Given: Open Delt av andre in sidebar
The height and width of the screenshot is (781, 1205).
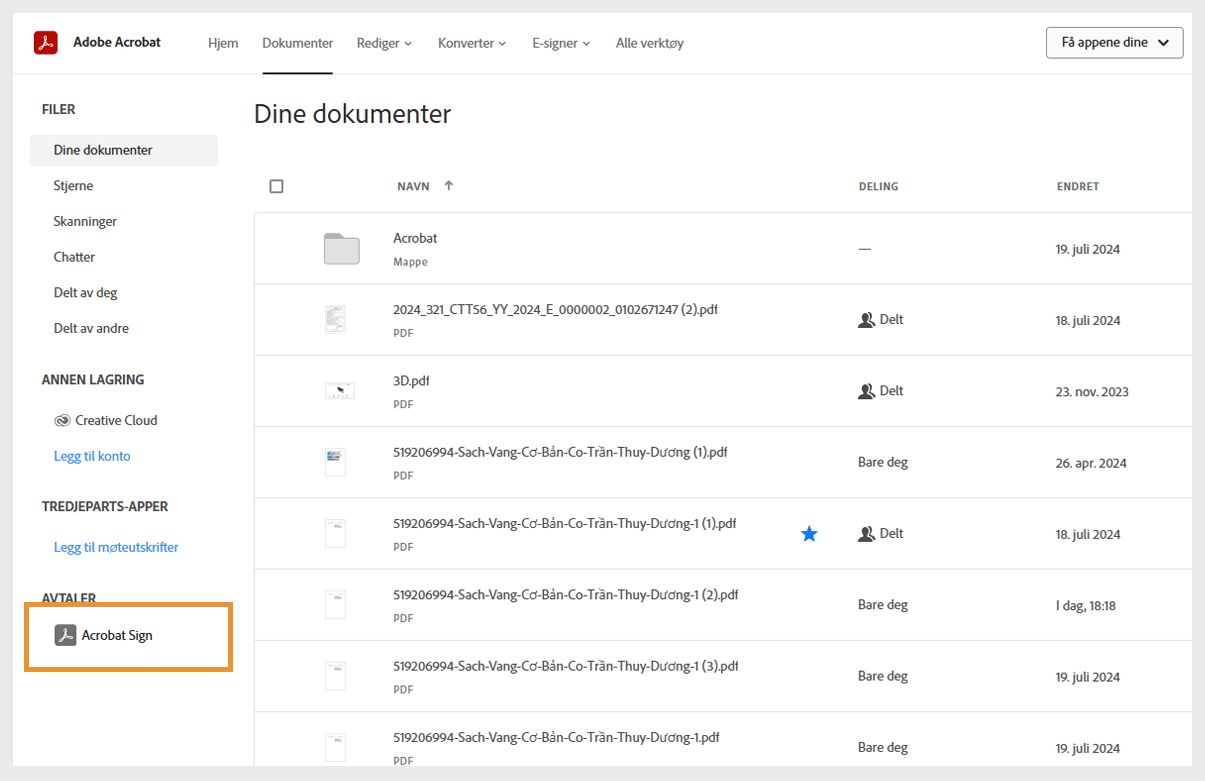Looking at the screenshot, I should [x=91, y=328].
